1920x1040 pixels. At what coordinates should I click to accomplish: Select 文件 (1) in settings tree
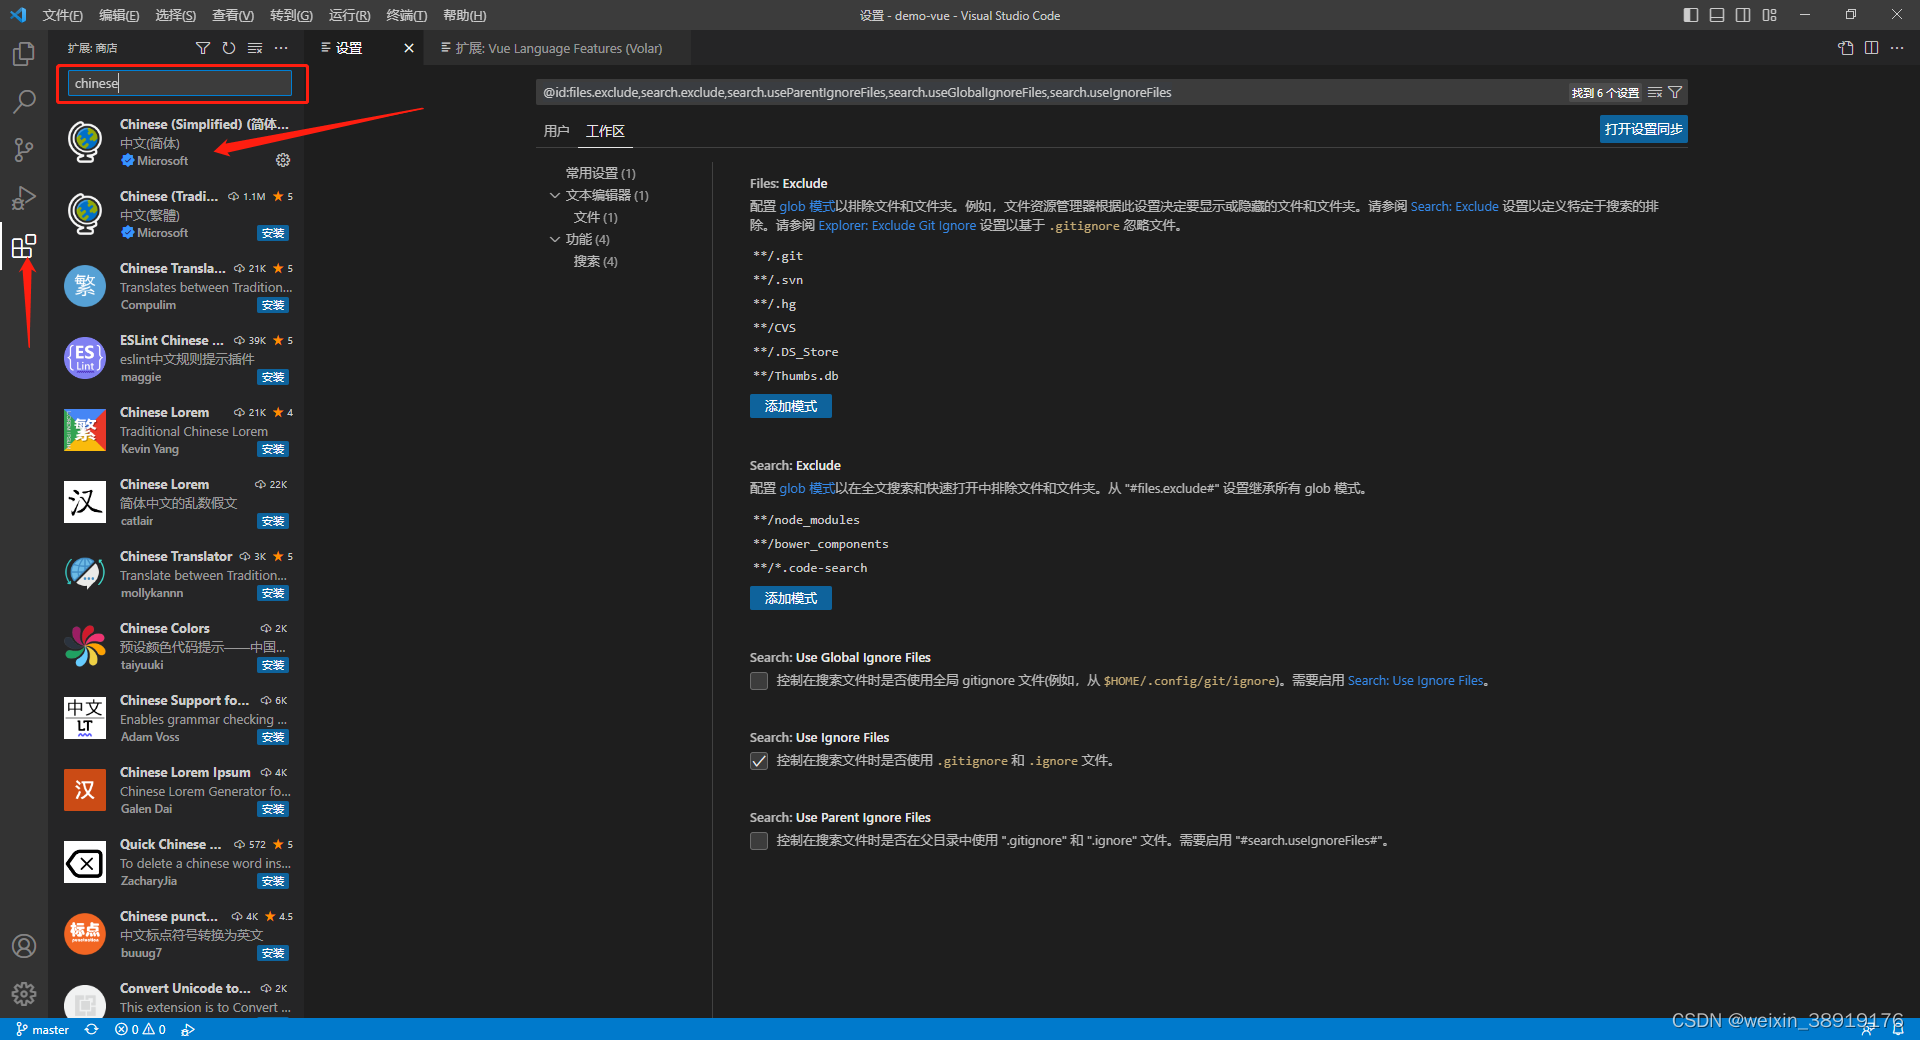(596, 217)
